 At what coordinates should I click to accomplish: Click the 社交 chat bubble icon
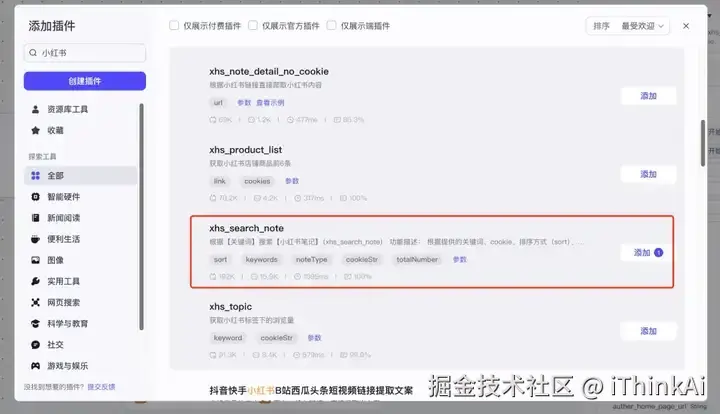(x=35, y=344)
